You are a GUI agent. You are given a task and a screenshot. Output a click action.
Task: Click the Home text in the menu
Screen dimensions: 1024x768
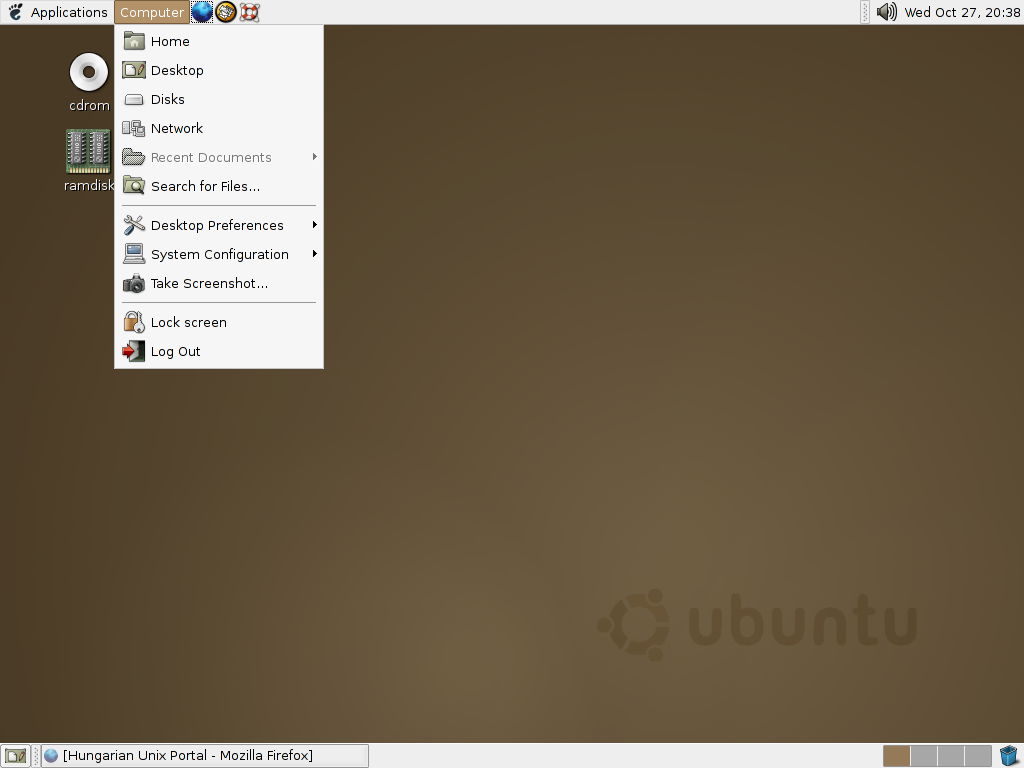click(170, 41)
